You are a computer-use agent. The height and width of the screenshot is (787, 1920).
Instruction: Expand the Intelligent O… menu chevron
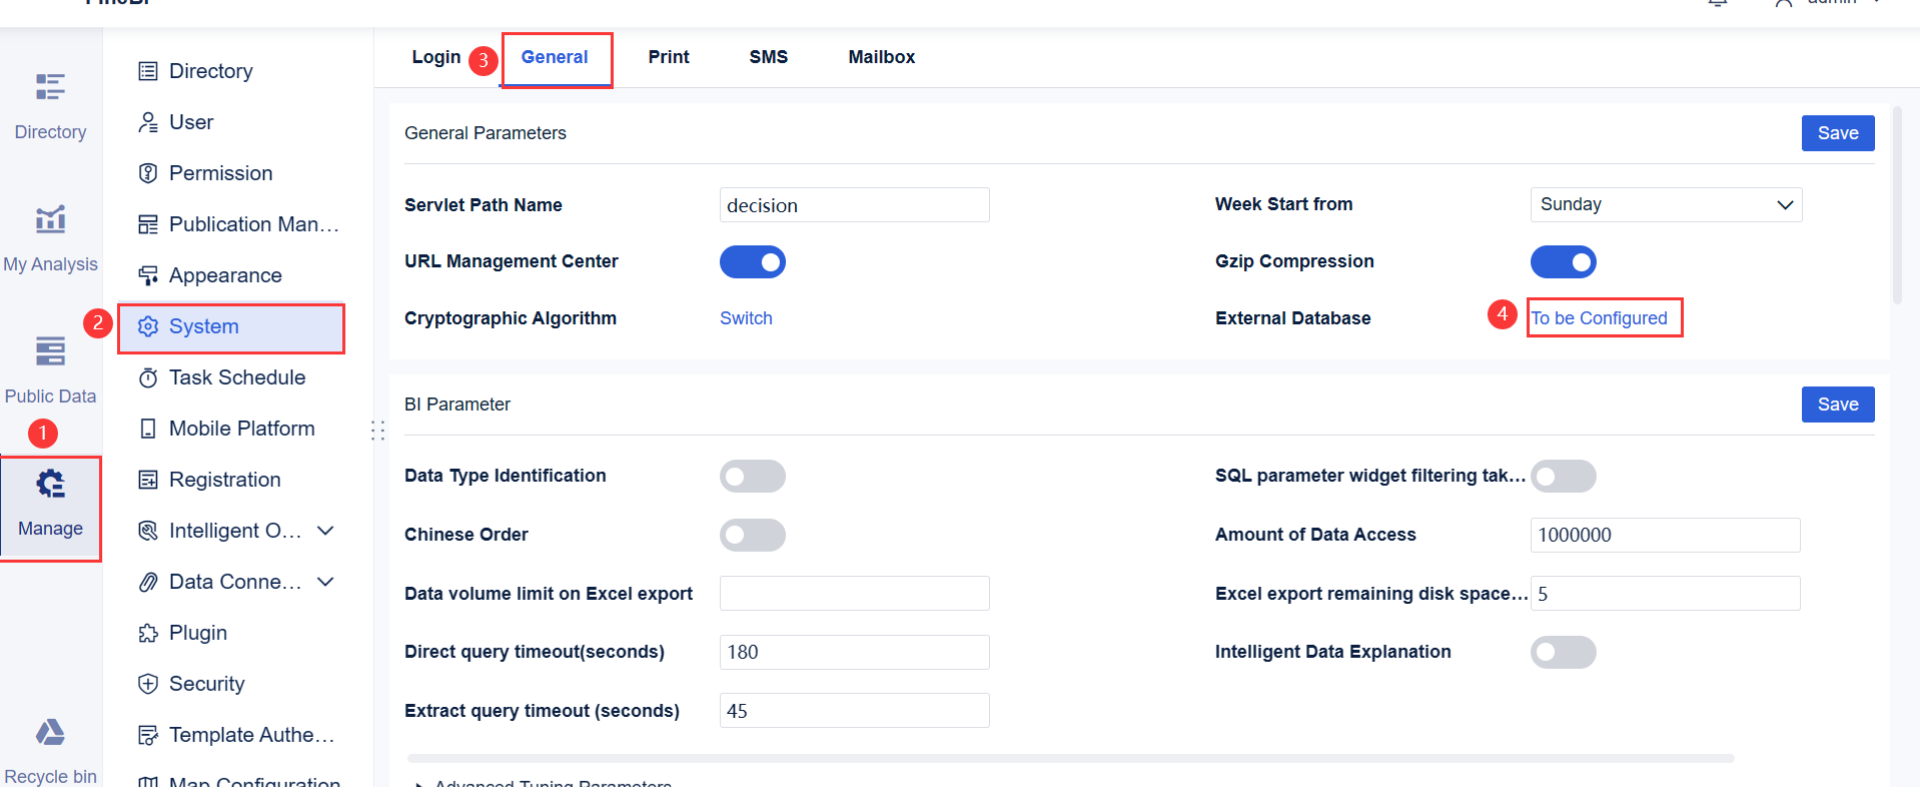tap(325, 531)
